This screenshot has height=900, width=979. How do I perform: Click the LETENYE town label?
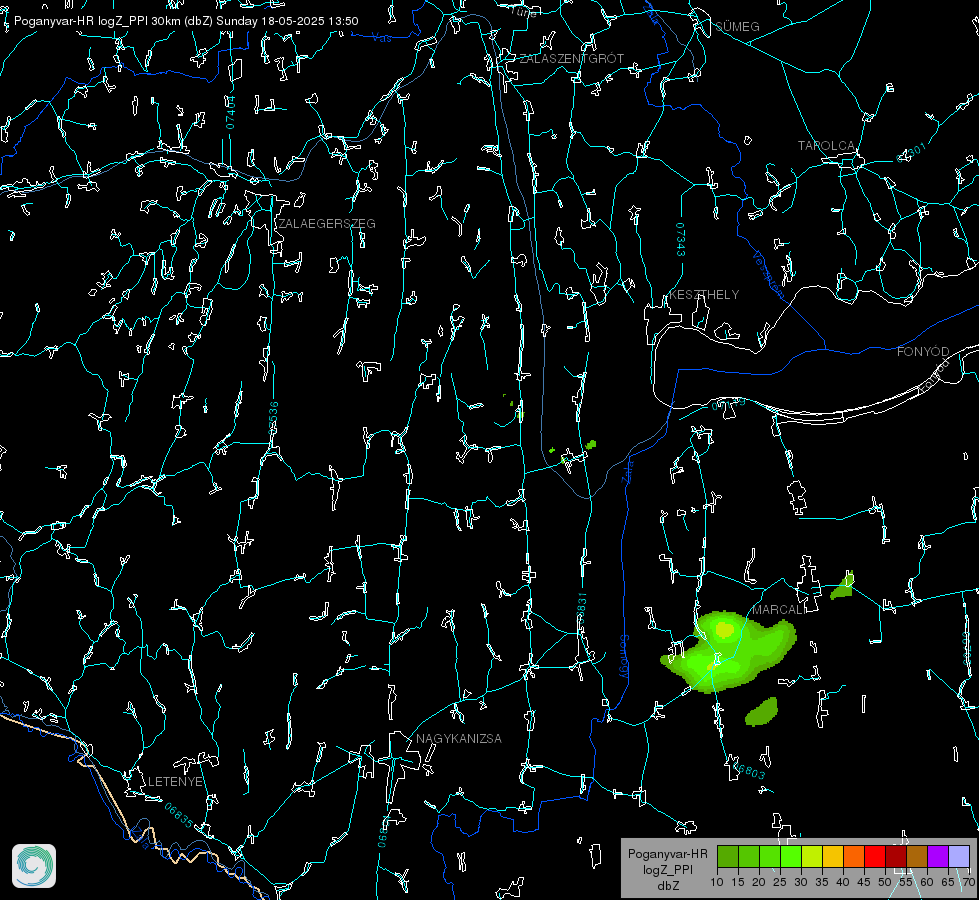pyautogui.click(x=175, y=781)
